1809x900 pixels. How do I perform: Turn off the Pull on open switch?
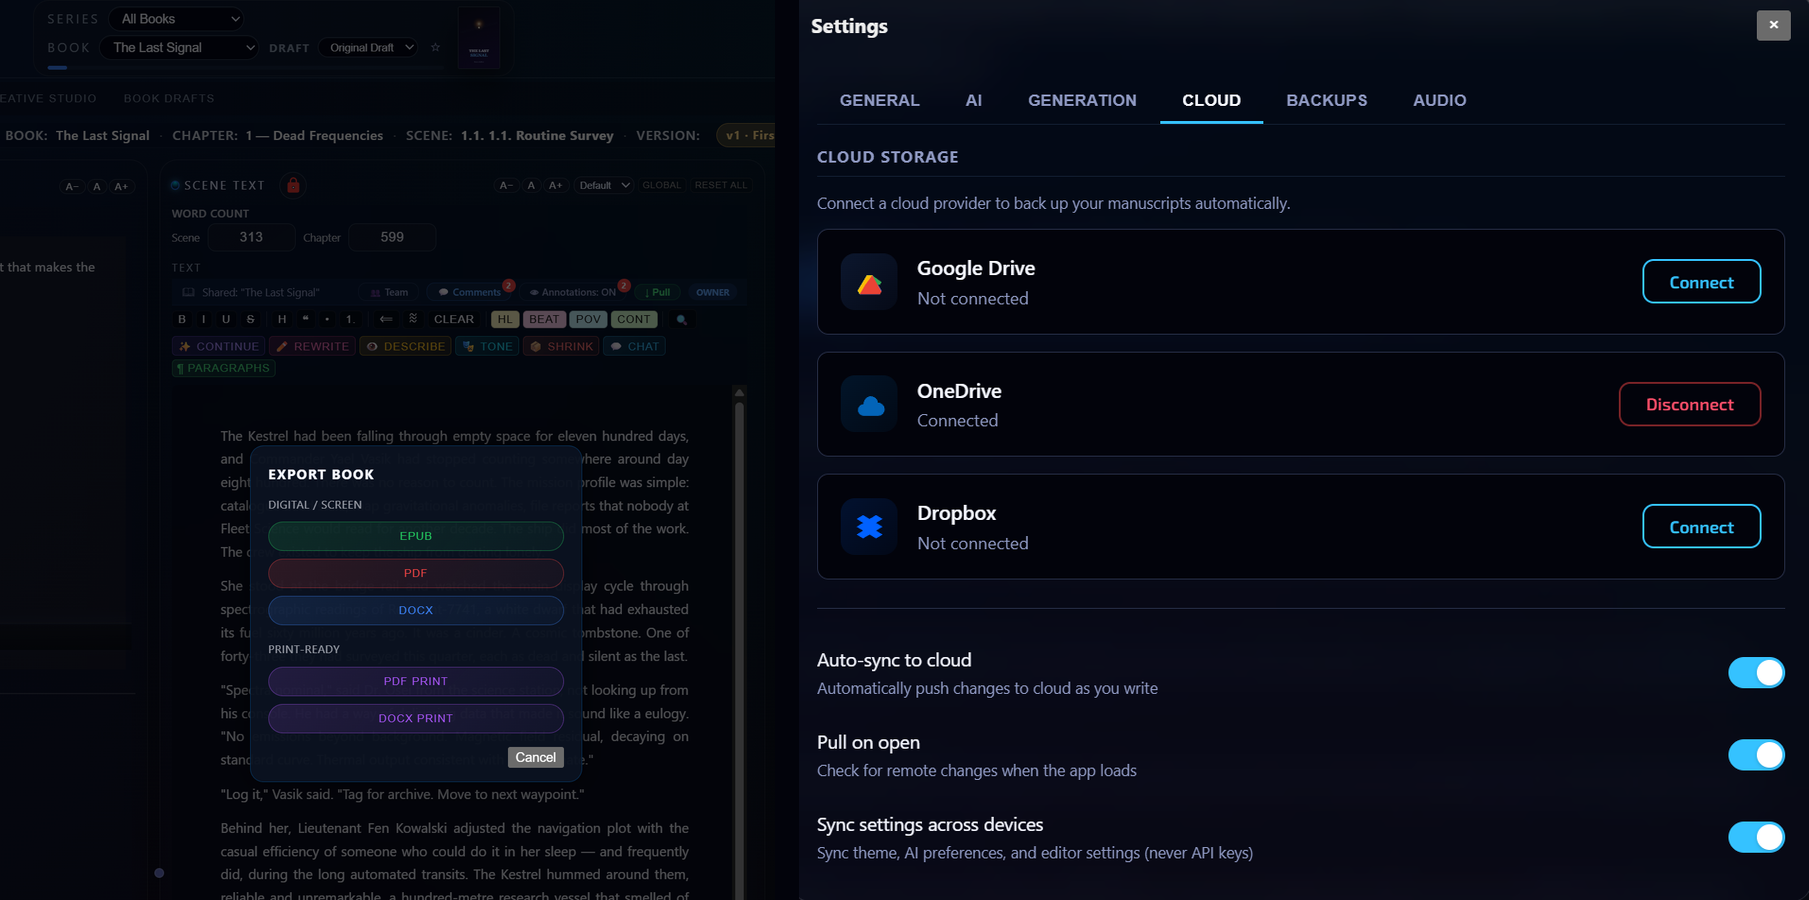1755,755
